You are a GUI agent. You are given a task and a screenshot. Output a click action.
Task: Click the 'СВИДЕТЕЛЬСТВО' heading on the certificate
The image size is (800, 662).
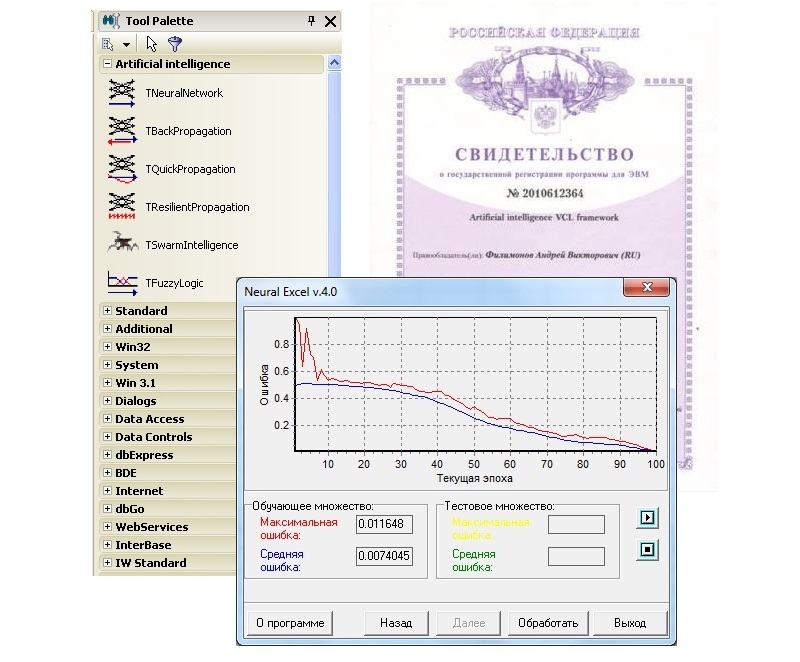click(544, 155)
